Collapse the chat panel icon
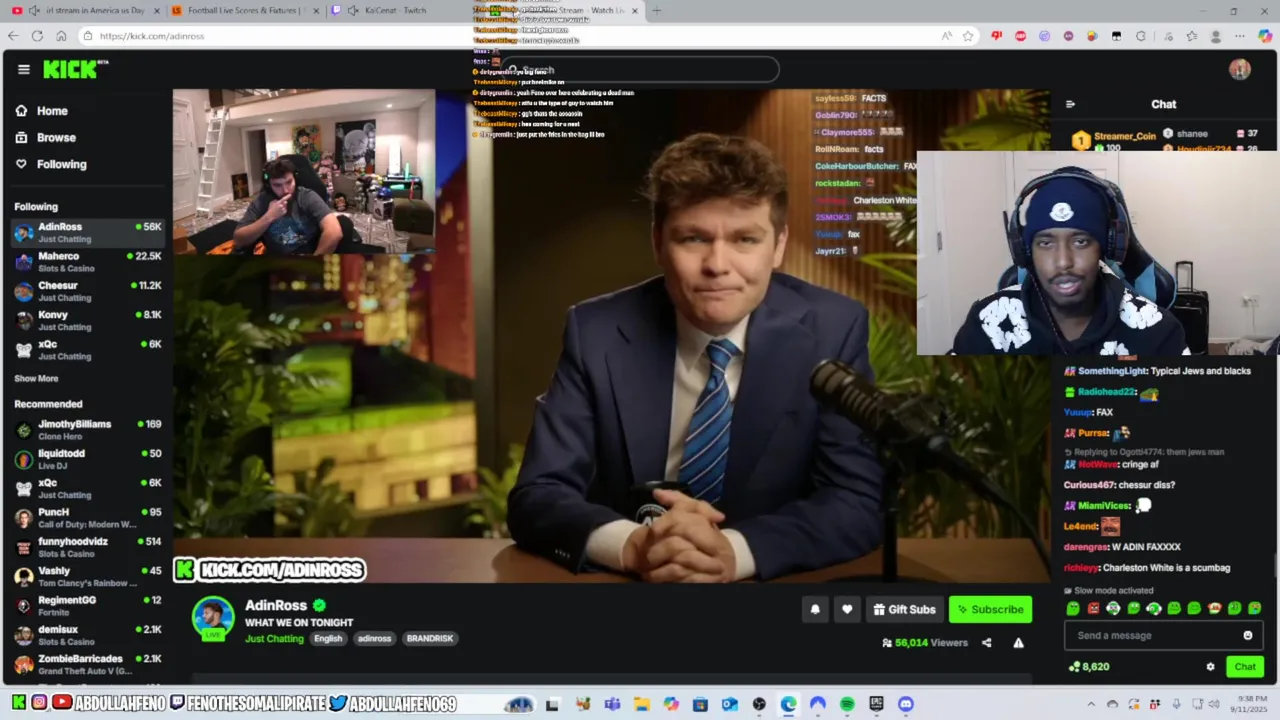 pos(1070,104)
